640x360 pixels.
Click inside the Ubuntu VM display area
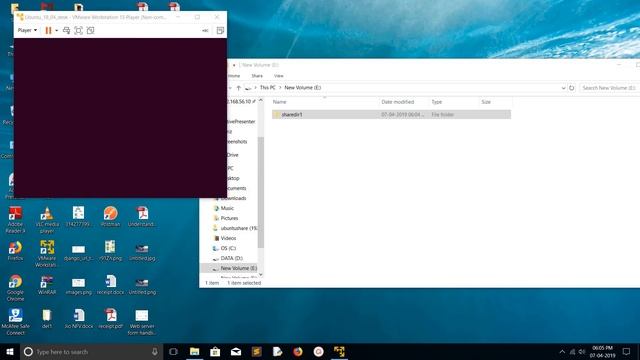pyautogui.click(x=120, y=118)
